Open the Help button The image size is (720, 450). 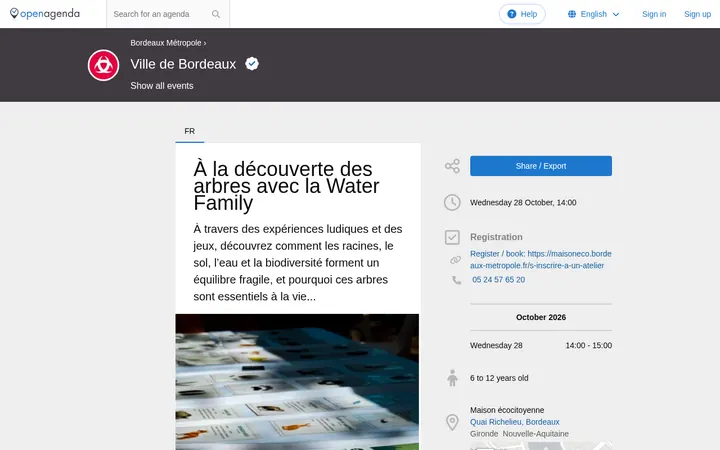[x=522, y=14]
